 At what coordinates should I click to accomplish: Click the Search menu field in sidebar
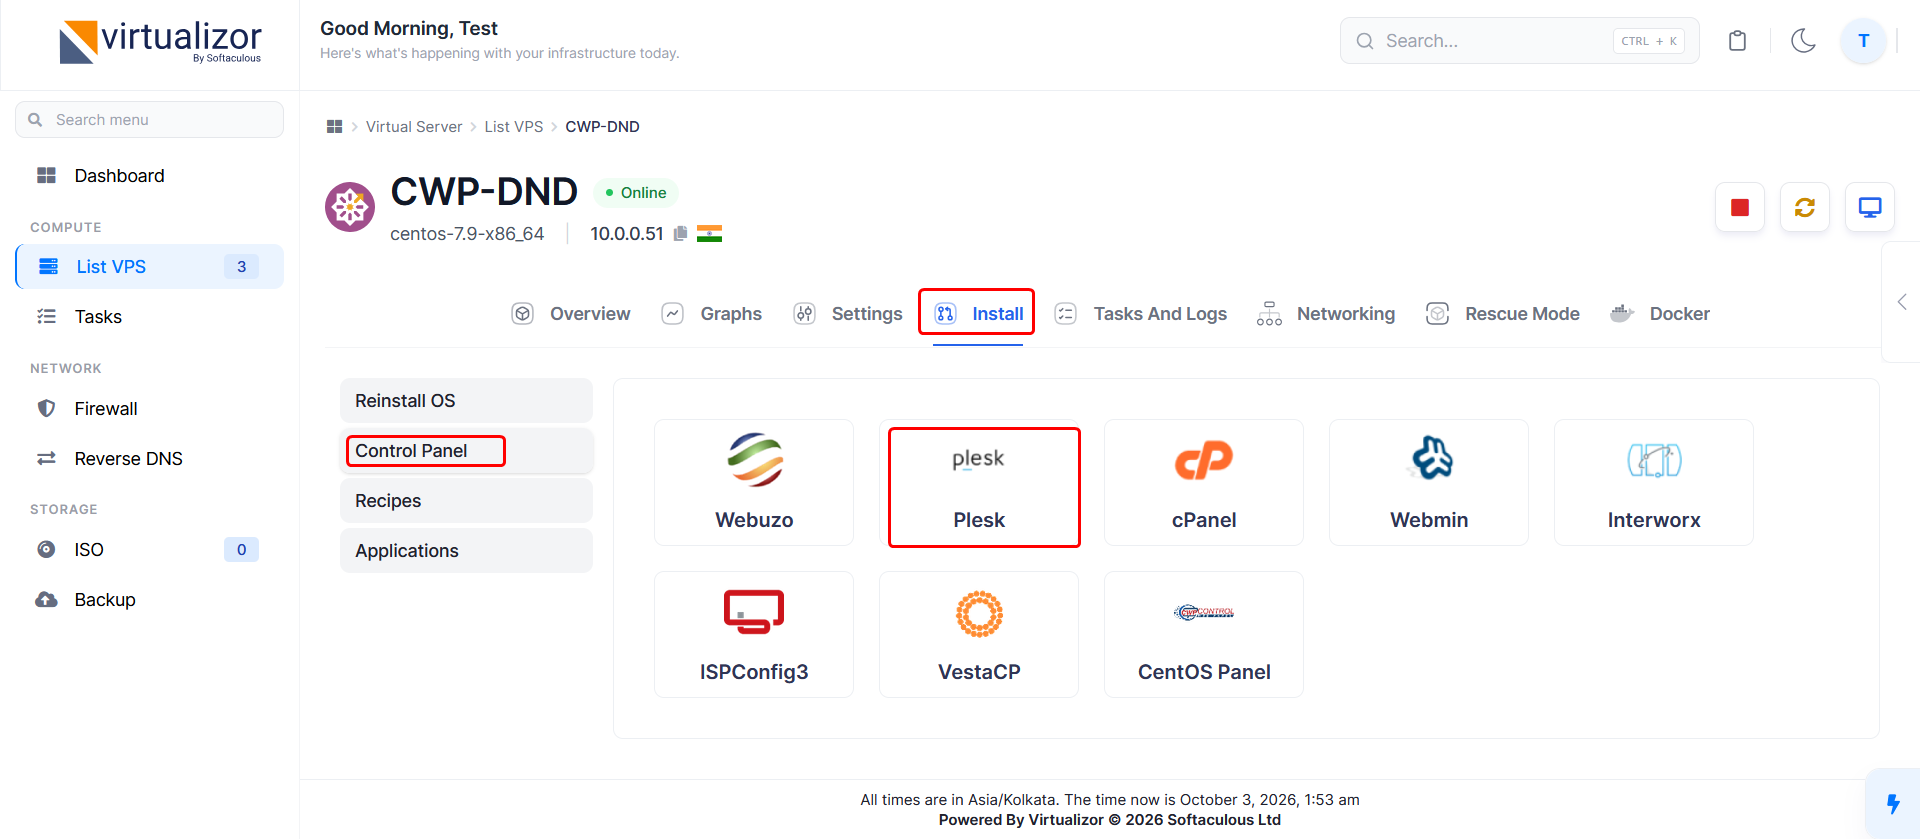150,120
